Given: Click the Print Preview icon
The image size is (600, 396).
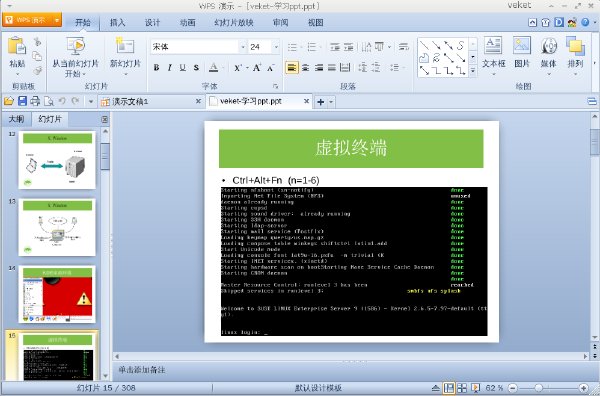Looking at the screenshot, I should point(49,101).
